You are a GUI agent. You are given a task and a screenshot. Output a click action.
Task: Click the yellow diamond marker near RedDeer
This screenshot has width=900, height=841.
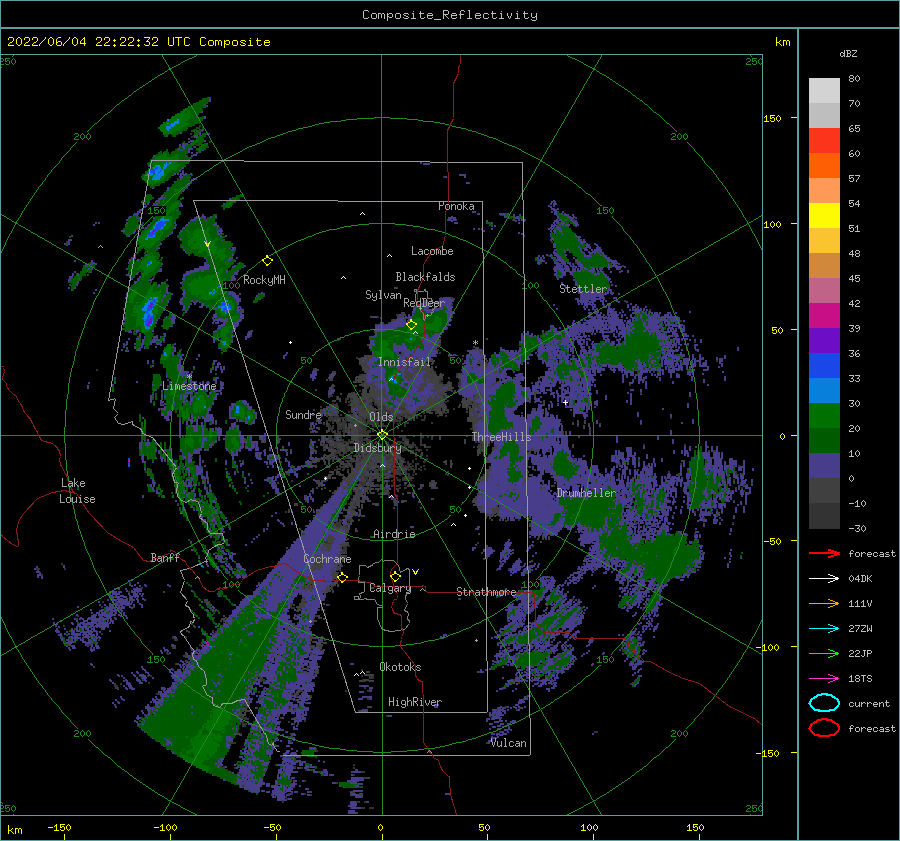[411, 325]
